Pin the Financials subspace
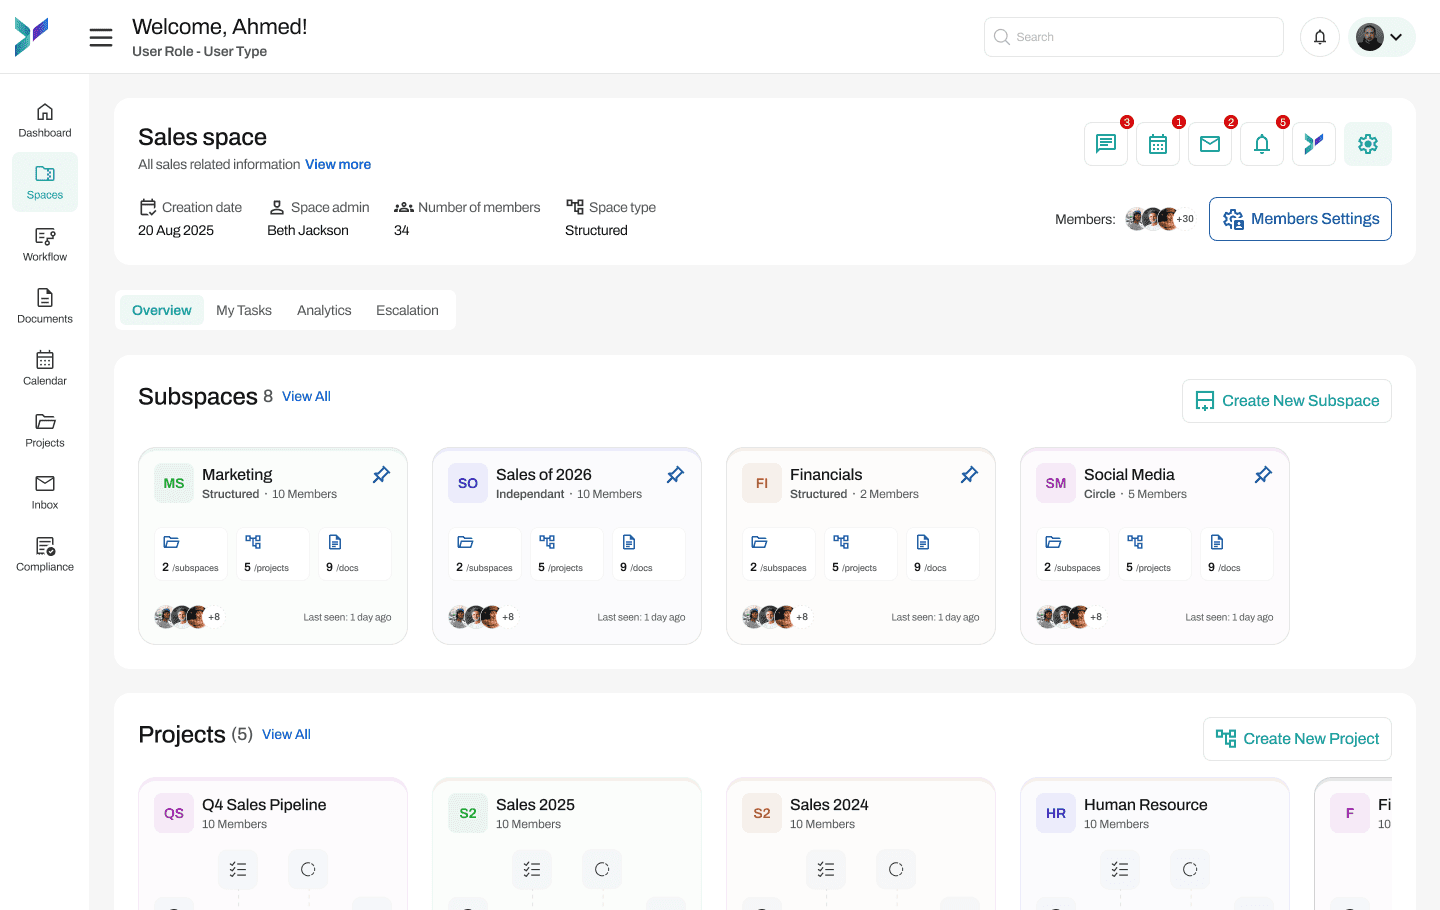Screen dimensions: 1440x910 tap(969, 475)
